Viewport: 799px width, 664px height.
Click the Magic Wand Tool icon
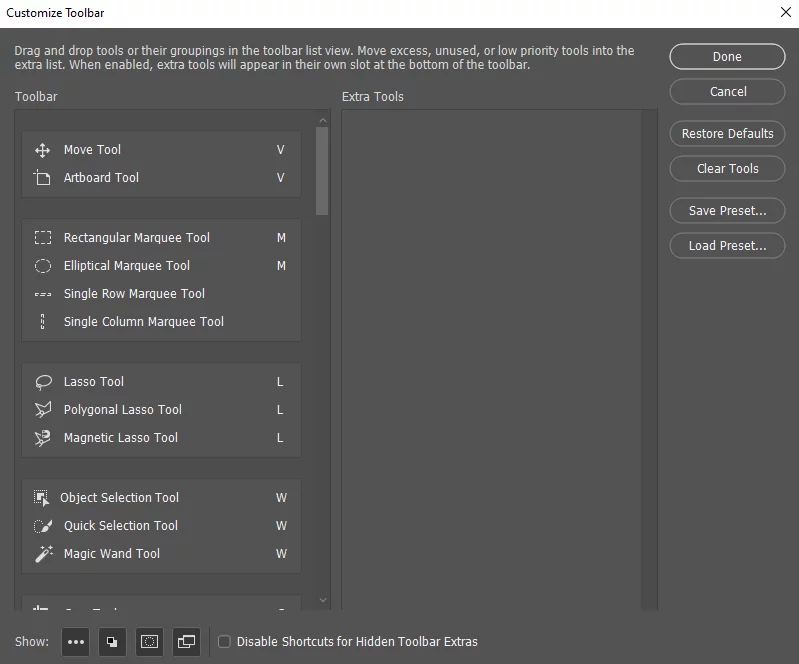pyautogui.click(x=44, y=553)
